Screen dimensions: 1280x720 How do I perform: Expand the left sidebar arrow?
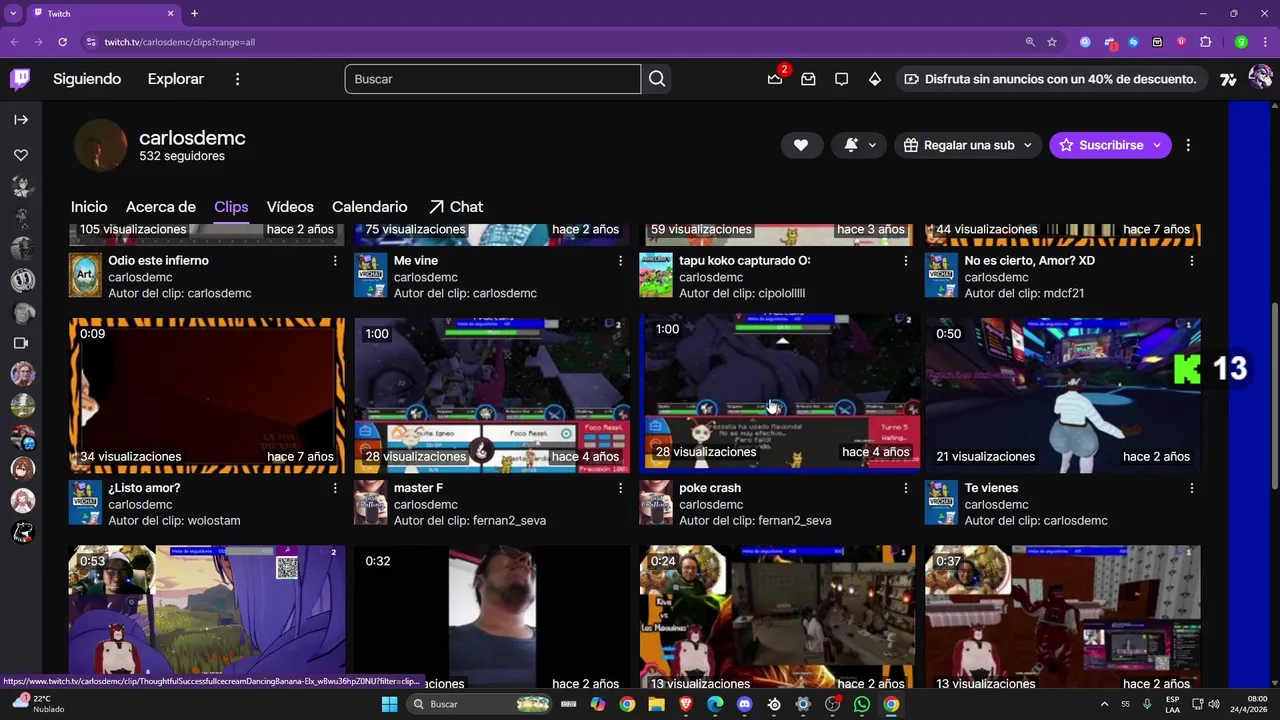[x=20, y=120]
